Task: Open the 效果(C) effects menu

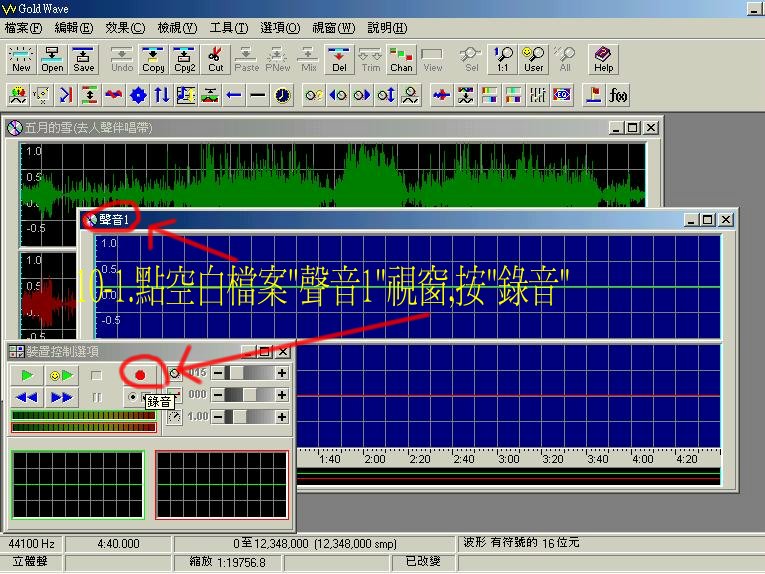Action: point(125,28)
